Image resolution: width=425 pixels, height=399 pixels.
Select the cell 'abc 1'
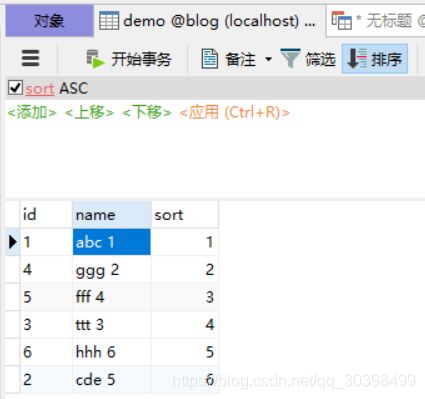[x=112, y=242]
